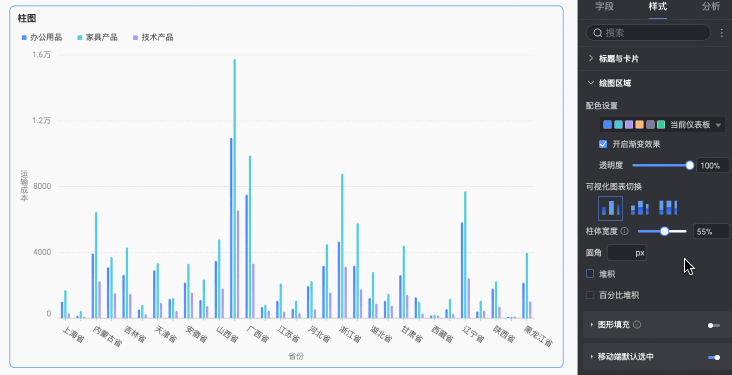
Task: Toggle the 技术产品 legend marker
Action: pyautogui.click(x=135, y=37)
